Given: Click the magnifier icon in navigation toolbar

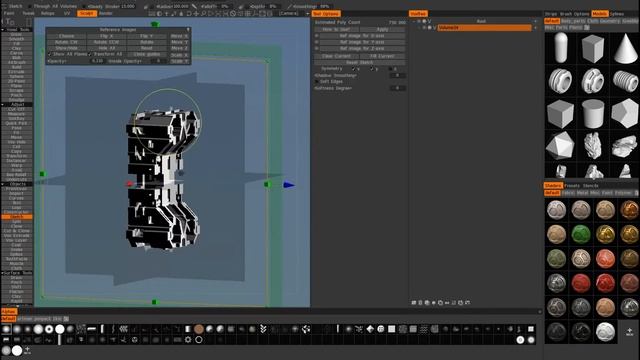Looking at the screenshot, I should point(204,13).
